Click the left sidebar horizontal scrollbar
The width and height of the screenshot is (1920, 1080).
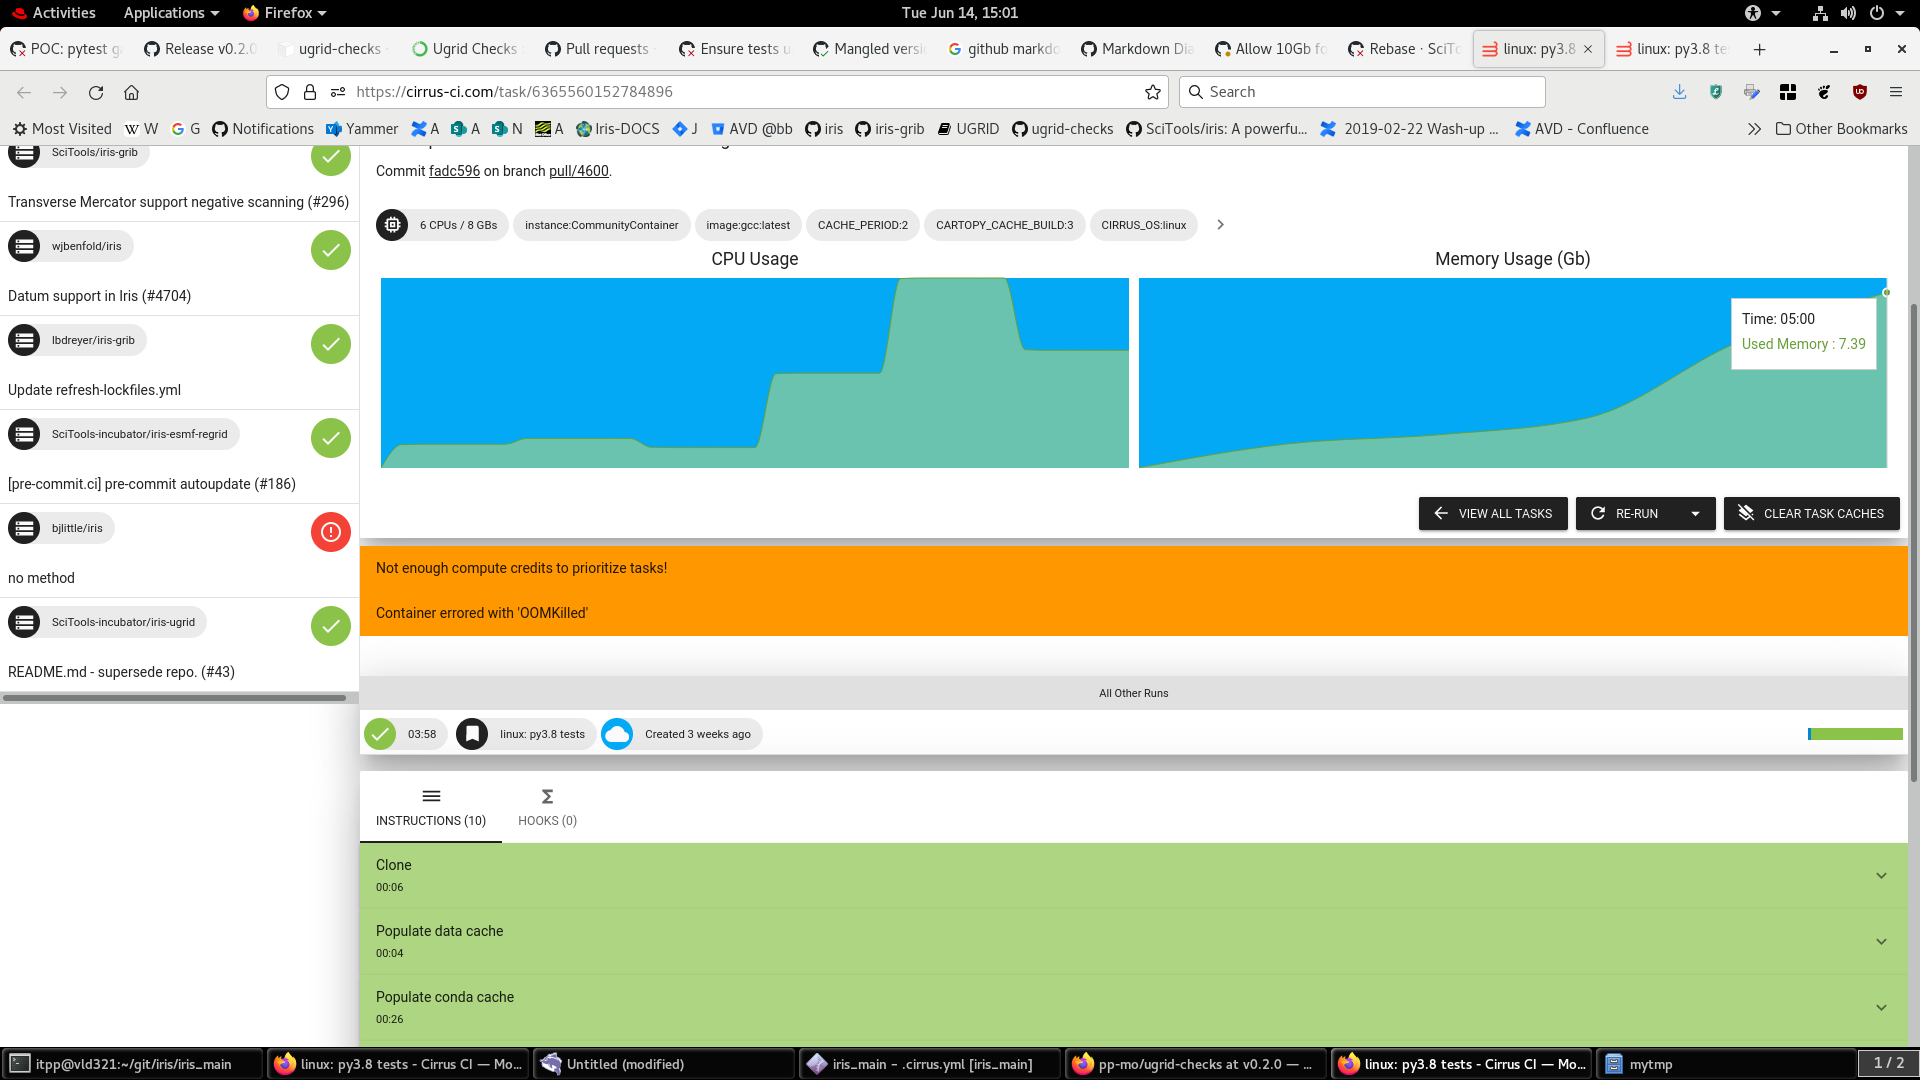(x=175, y=698)
